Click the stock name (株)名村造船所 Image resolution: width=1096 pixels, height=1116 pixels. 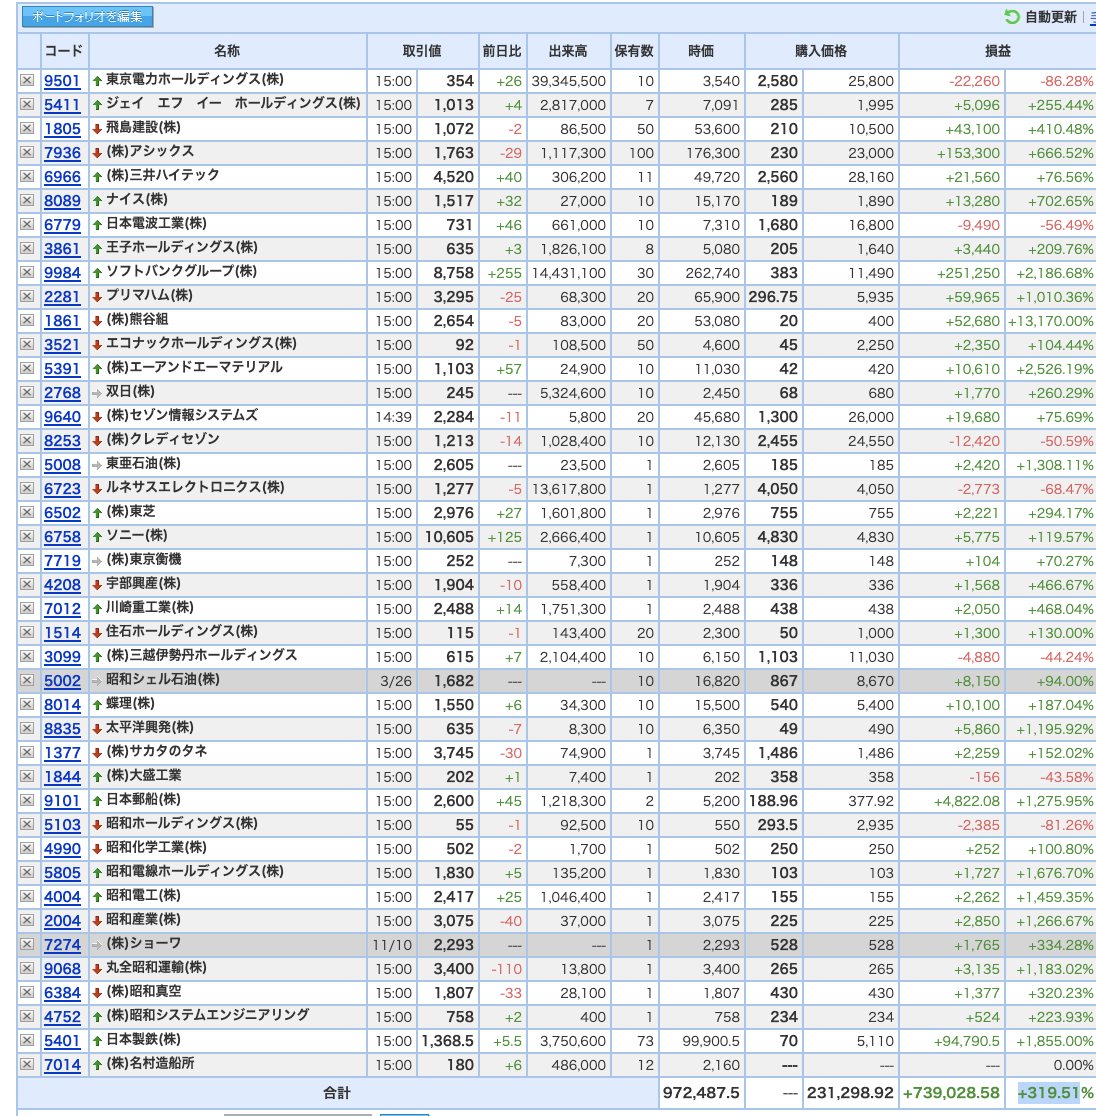point(150,1063)
